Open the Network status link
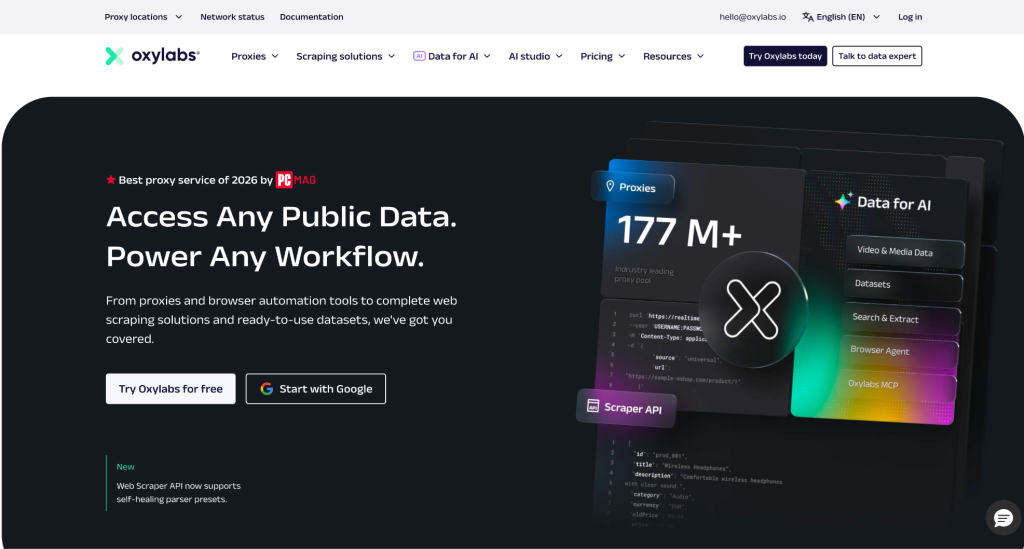1024x549 pixels. (232, 17)
